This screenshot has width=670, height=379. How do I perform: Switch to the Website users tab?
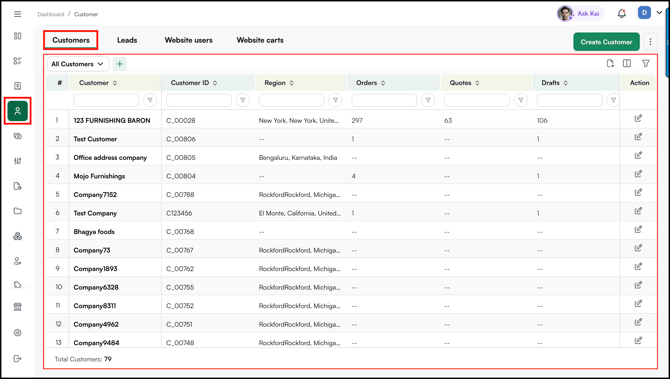click(188, 40)
